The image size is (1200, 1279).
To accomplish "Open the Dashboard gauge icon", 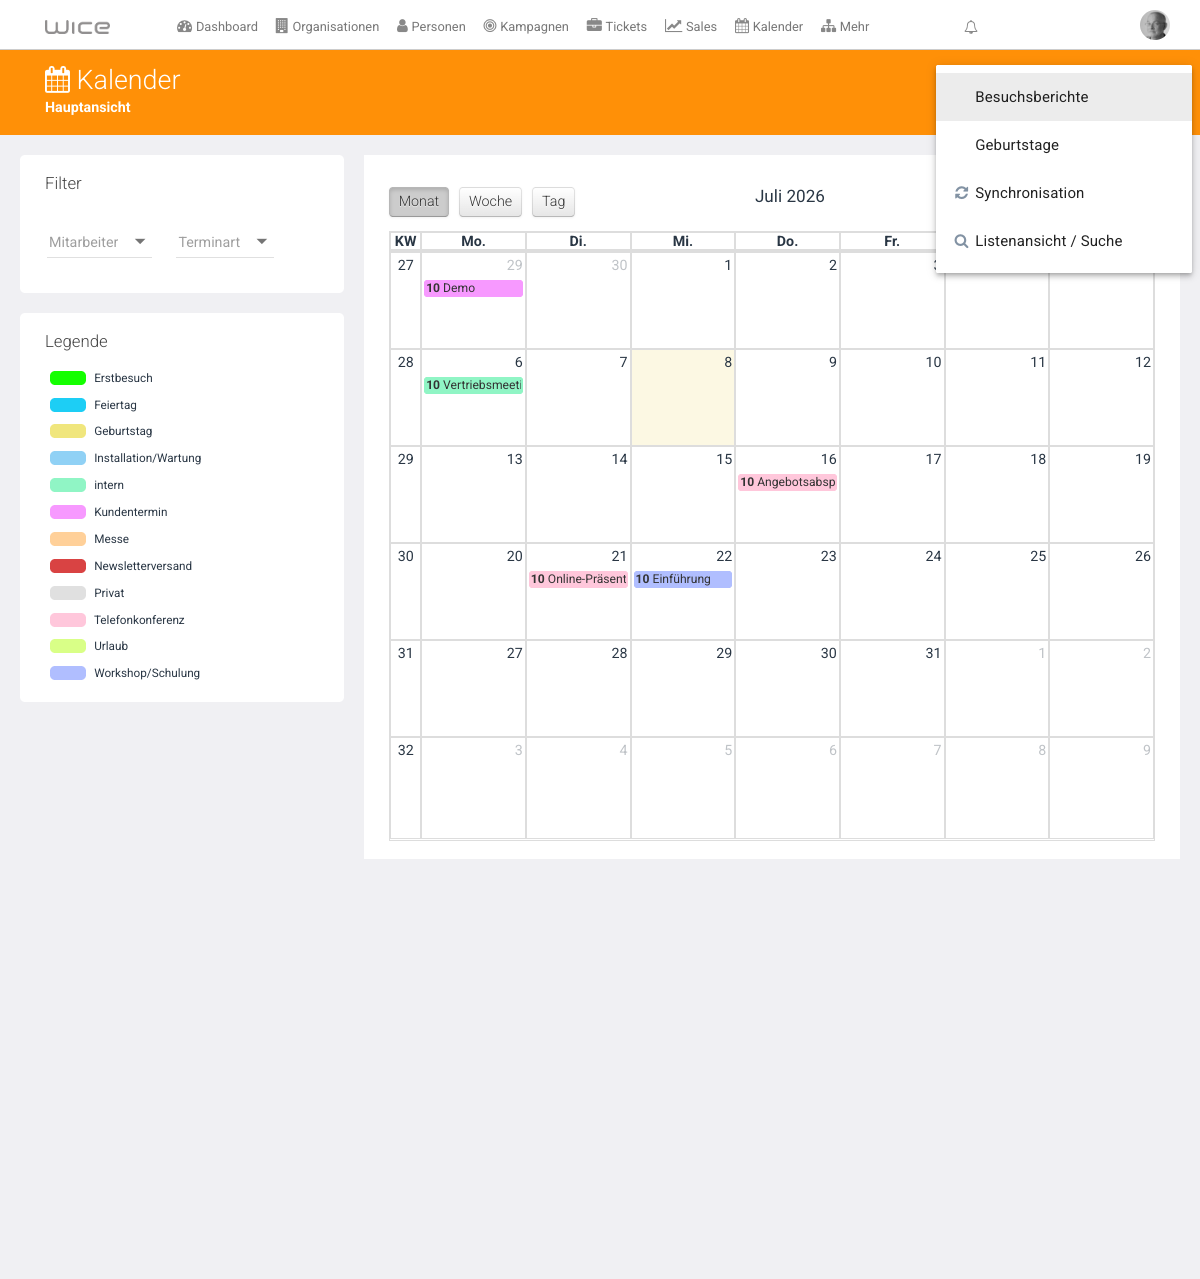I will [184, 26].
